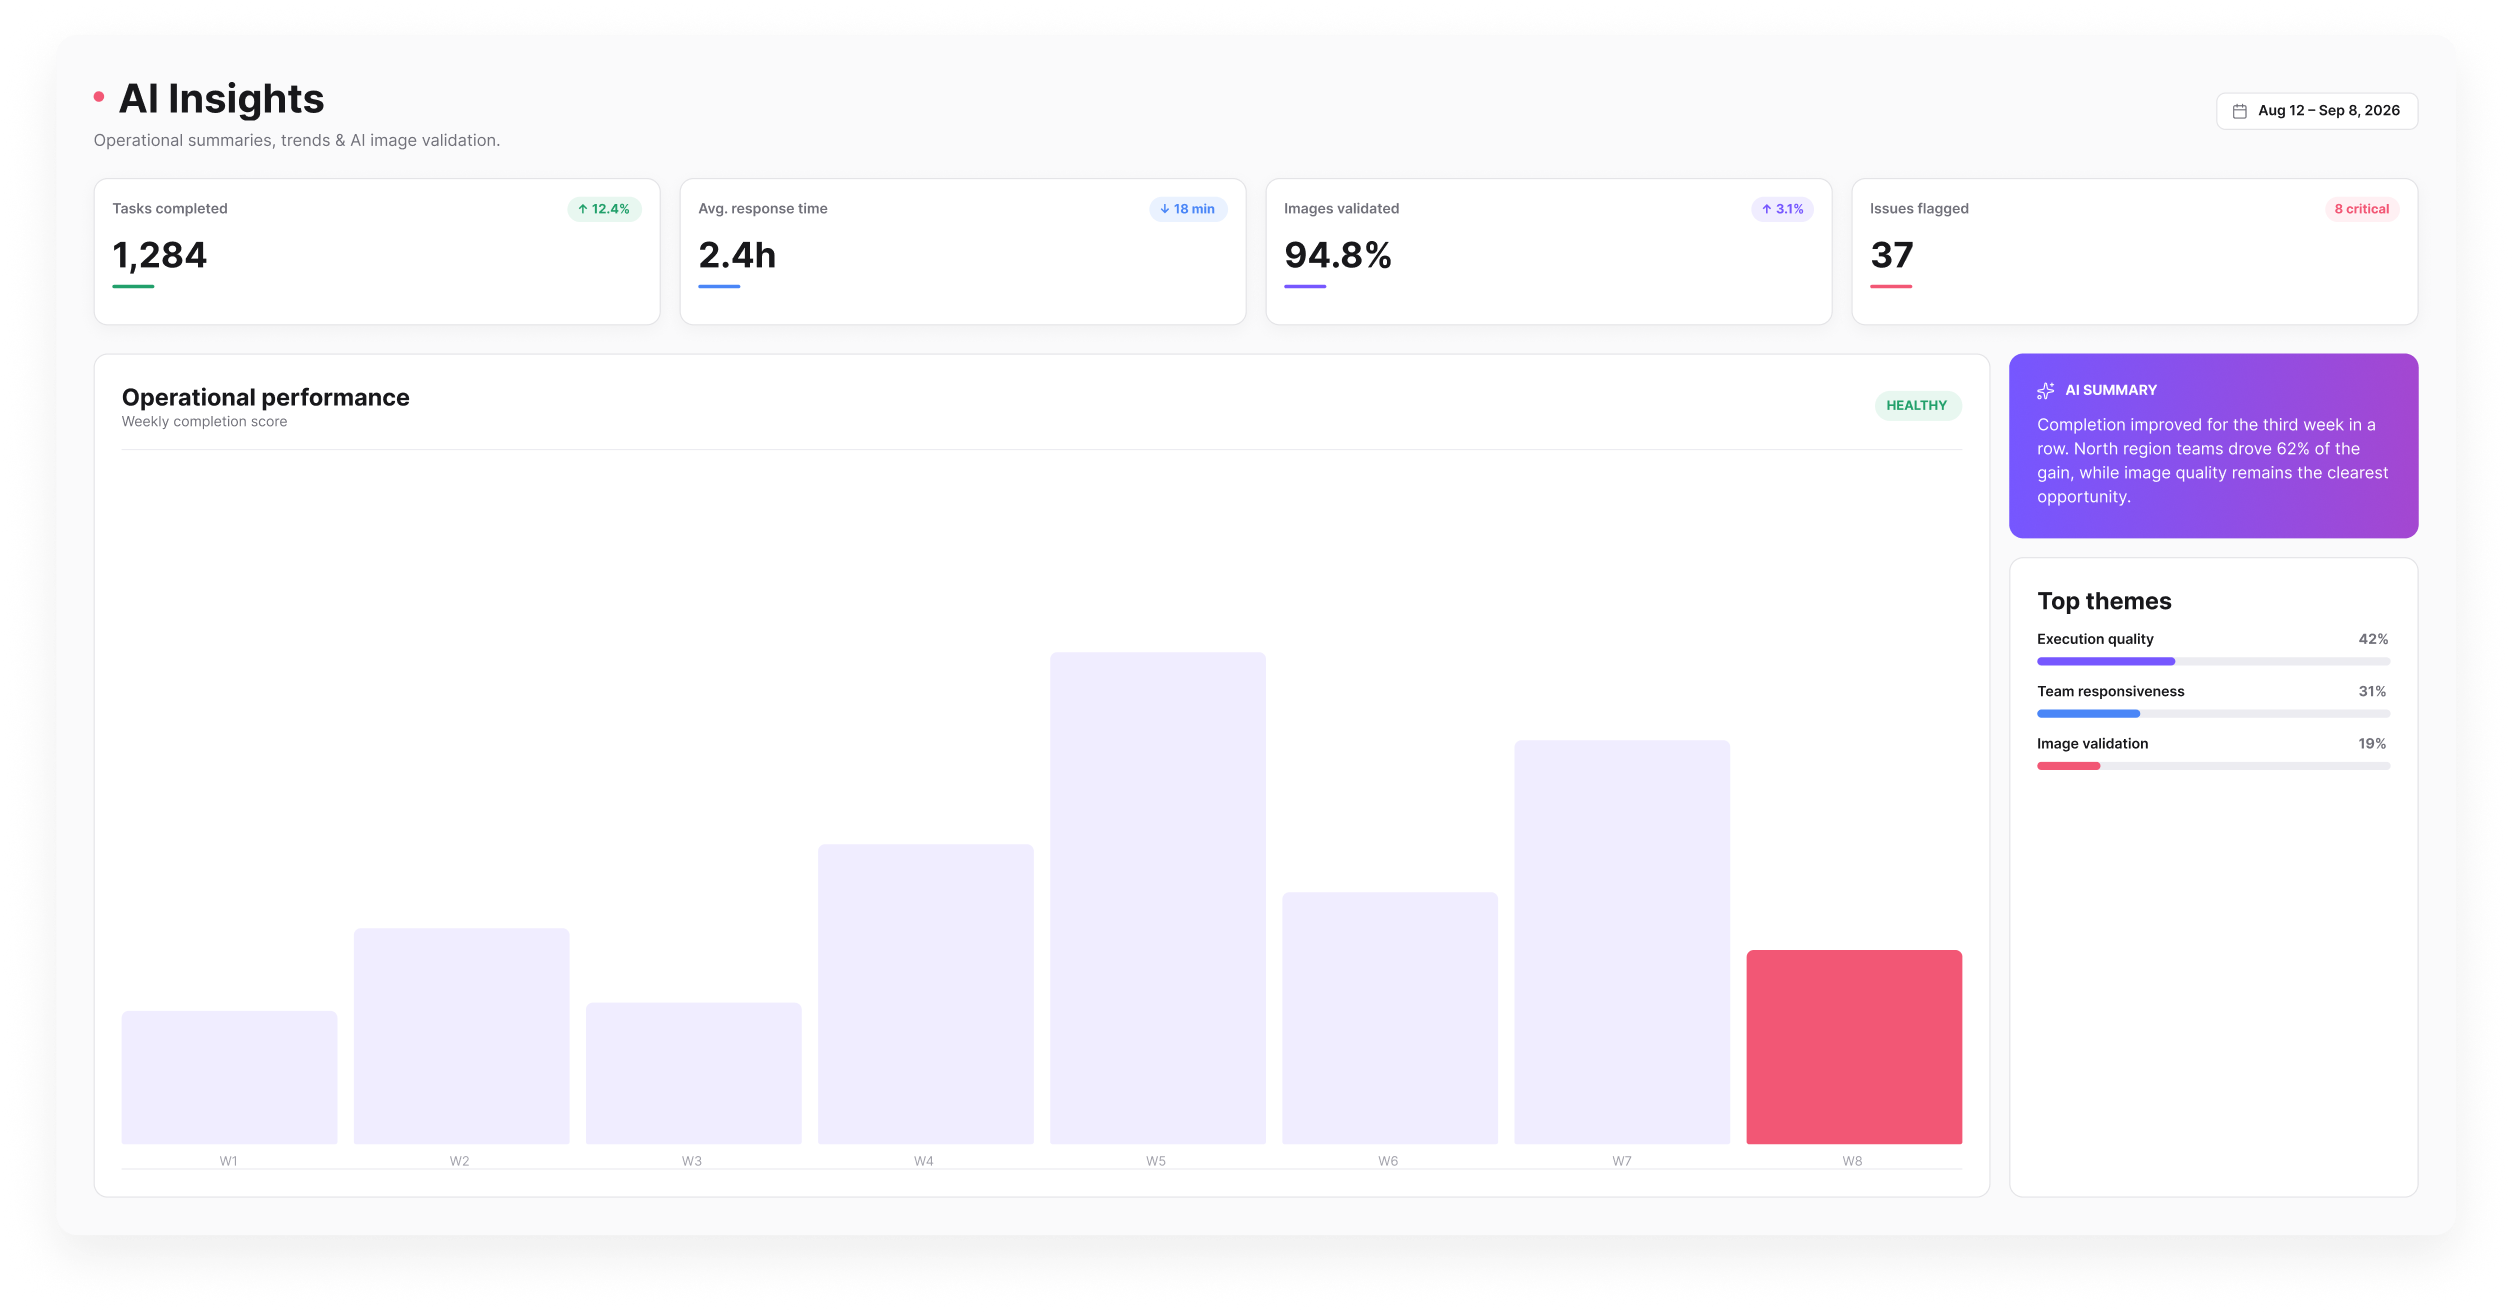Image resolution: width=2513 pixels, height=1313 pixels.
Task: Click the Issues flagged label
Action: pyautogui.click(x=1919, y=209)
